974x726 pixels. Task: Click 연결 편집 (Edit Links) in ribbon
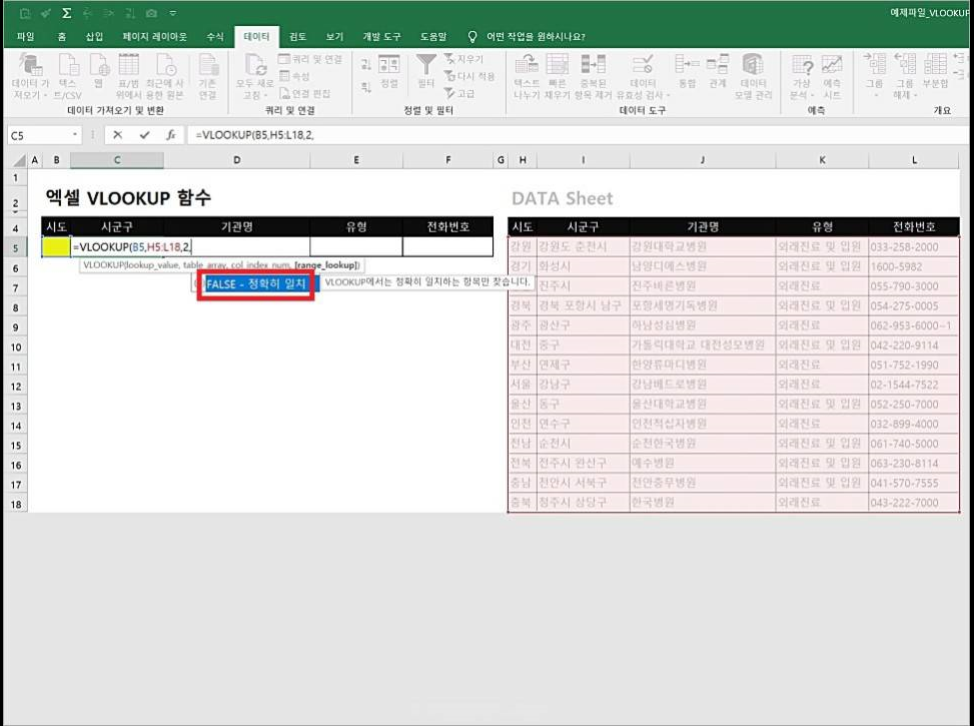pos(305,94)
